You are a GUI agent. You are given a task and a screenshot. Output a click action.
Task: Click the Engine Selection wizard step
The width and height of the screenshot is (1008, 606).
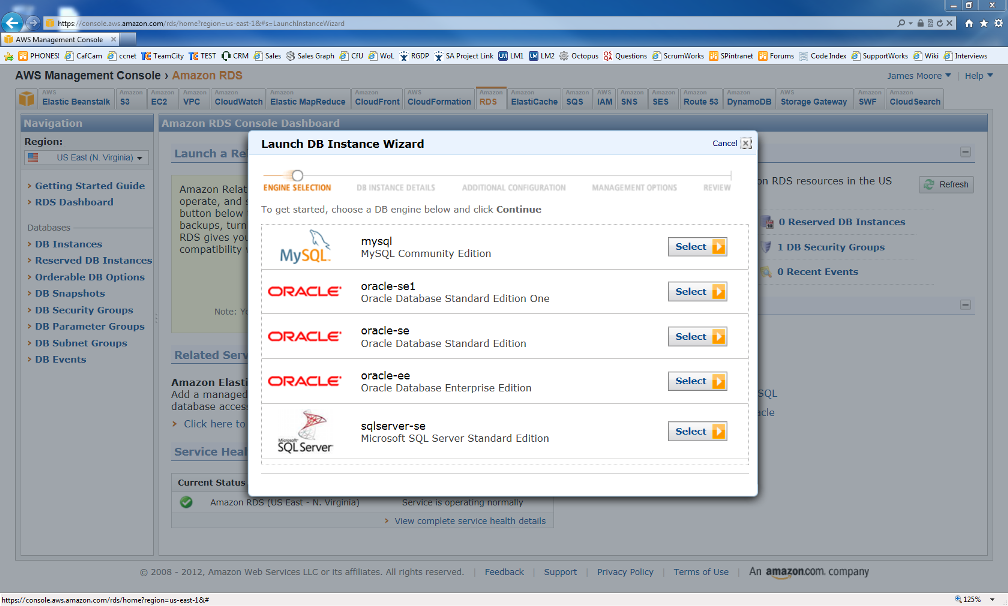tap(297, 188)
